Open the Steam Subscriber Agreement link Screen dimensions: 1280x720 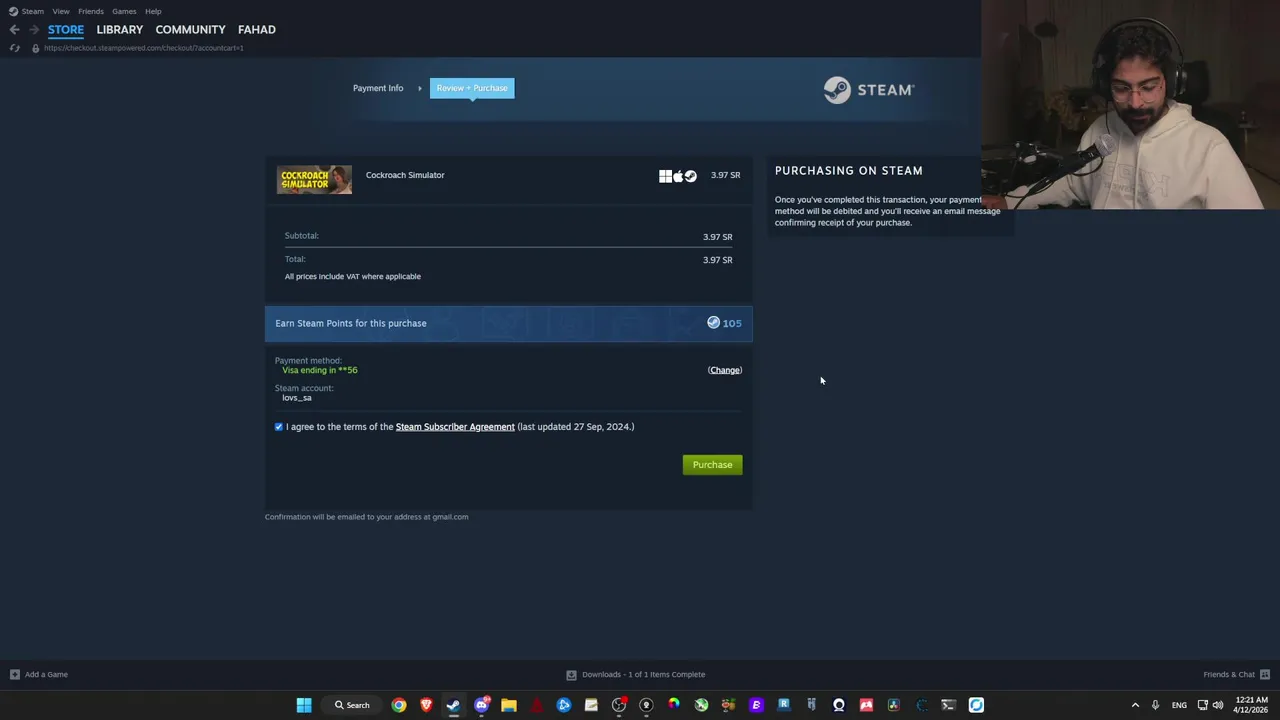(x=455, y=427)
